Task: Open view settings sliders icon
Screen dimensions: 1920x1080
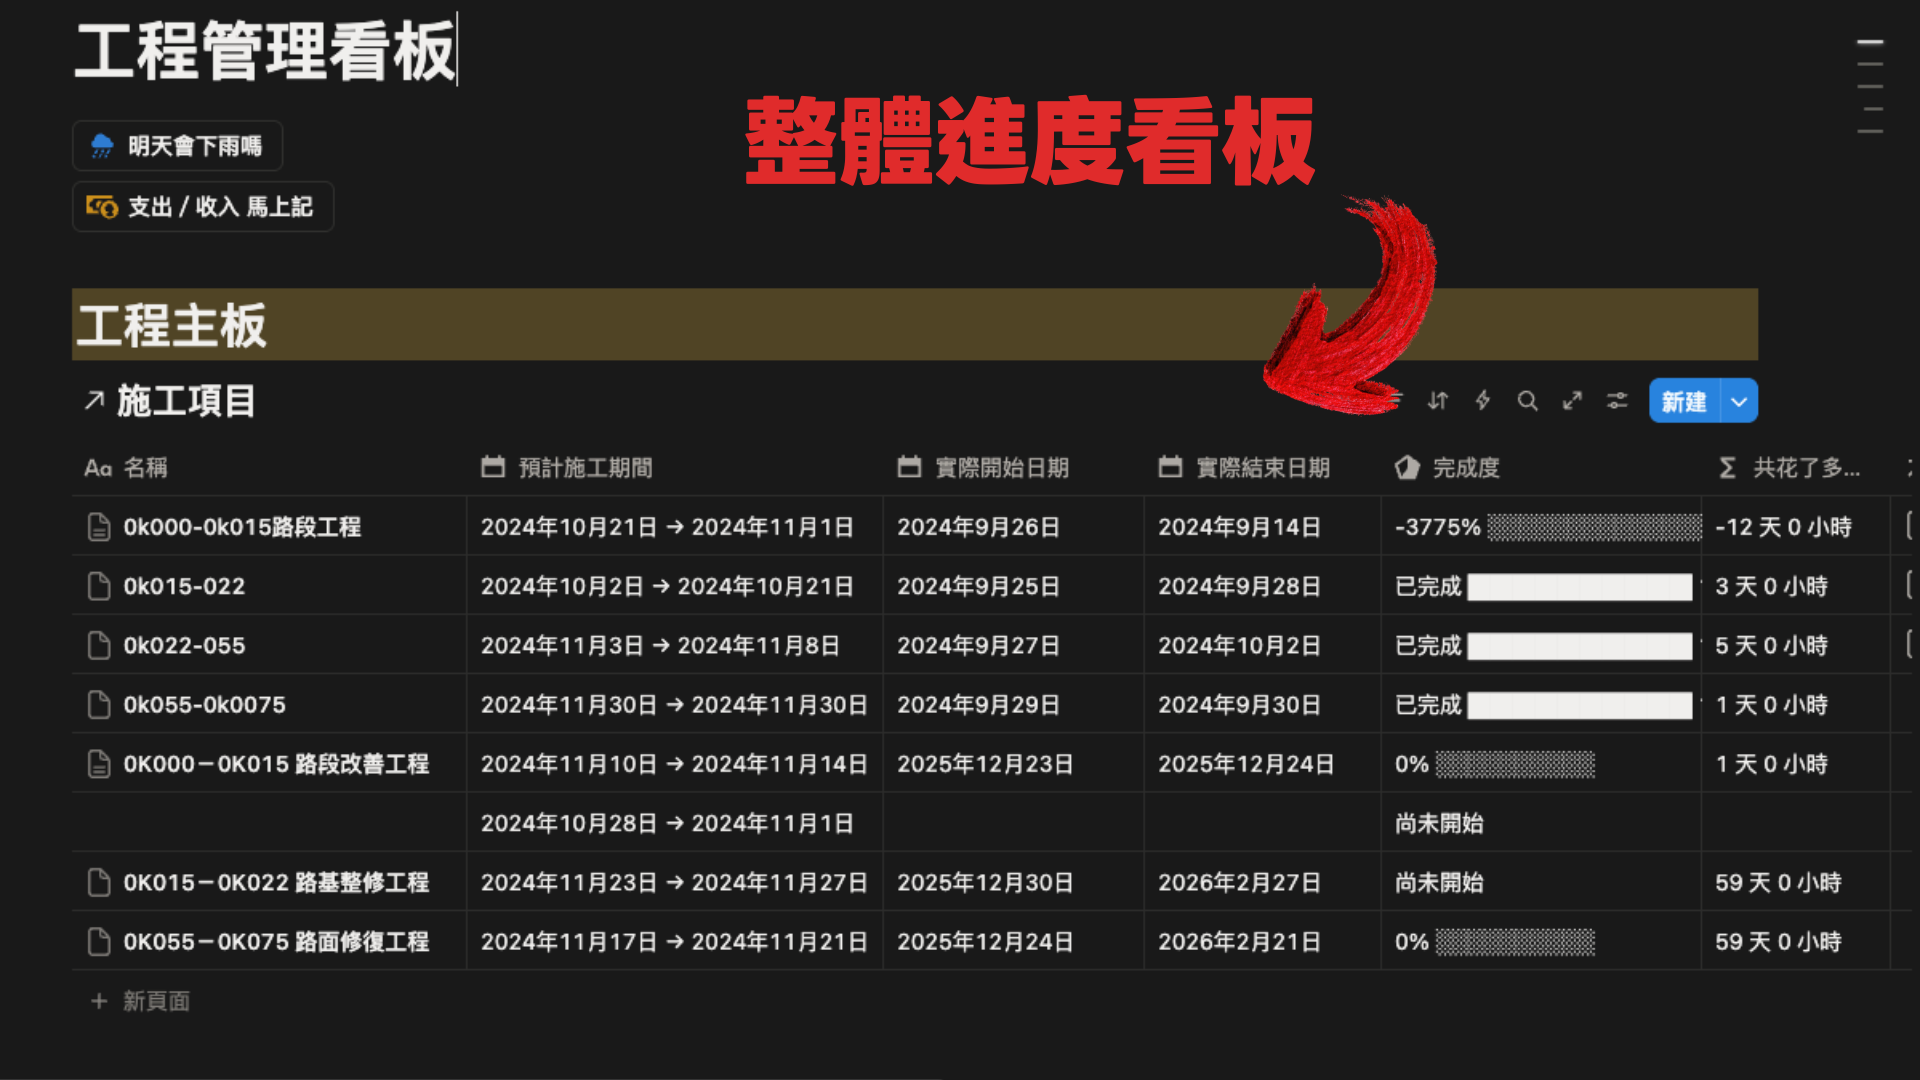Action: coord(1617,401)
